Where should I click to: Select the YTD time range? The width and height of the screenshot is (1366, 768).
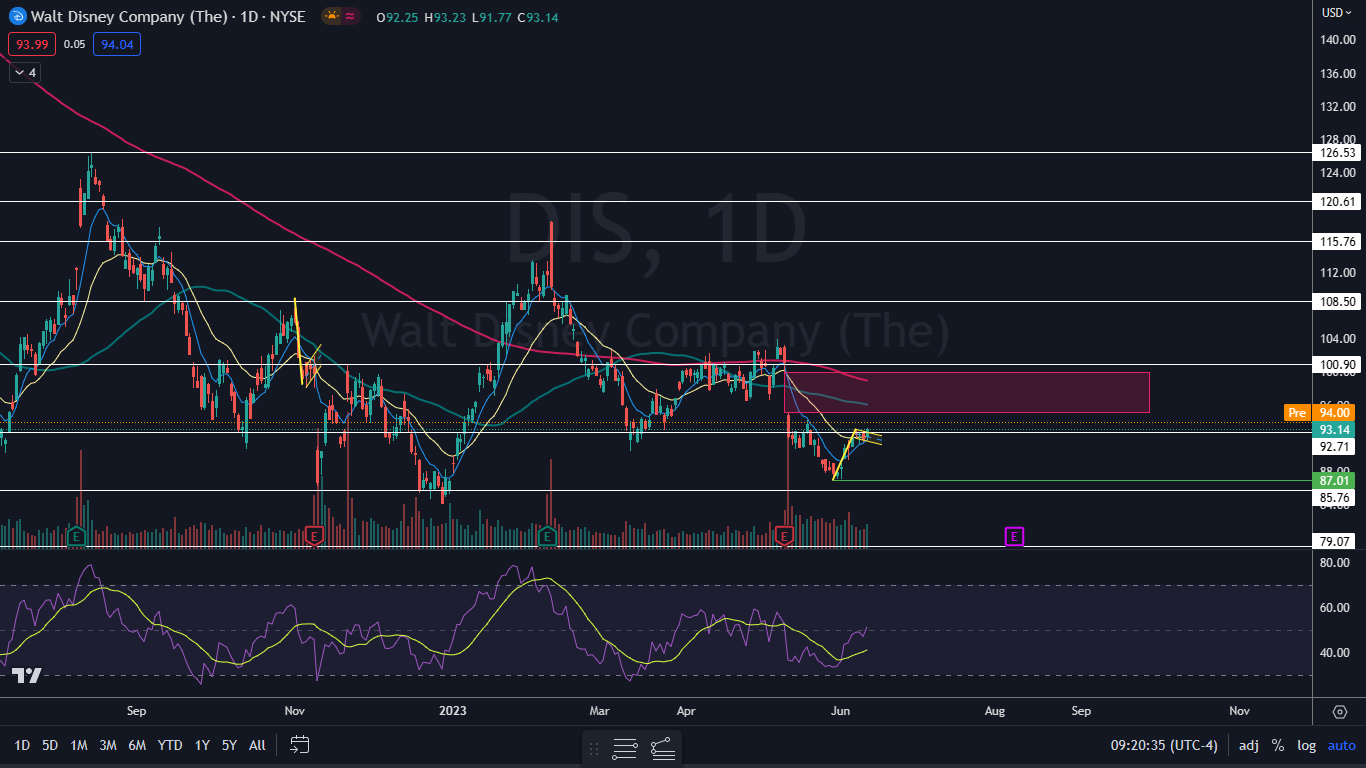(170, 745)
